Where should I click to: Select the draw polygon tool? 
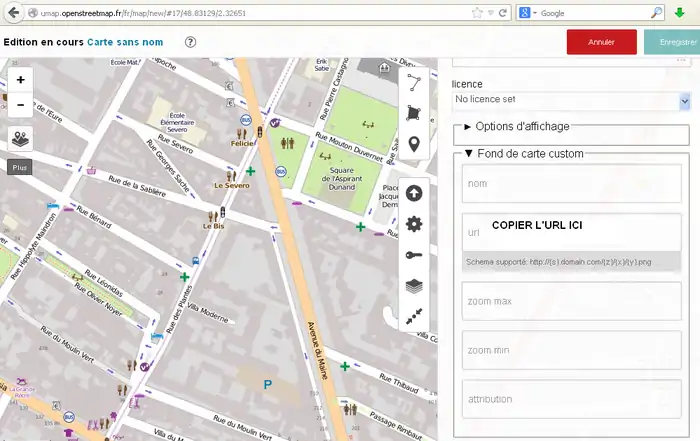point(414,114)
